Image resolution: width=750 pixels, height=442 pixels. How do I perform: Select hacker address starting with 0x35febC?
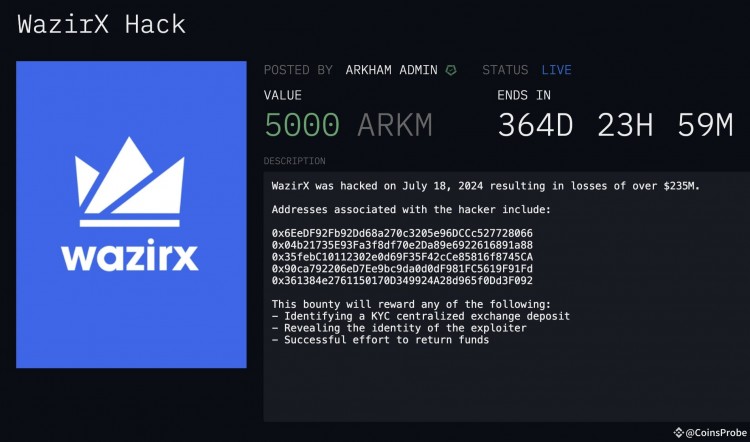402,257
